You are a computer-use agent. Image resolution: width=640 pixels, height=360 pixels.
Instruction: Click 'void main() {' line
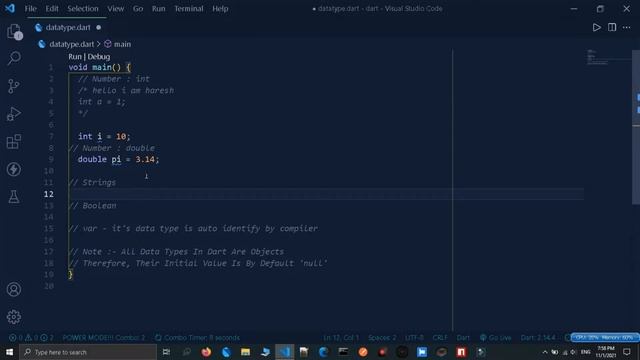click(100, 67)
